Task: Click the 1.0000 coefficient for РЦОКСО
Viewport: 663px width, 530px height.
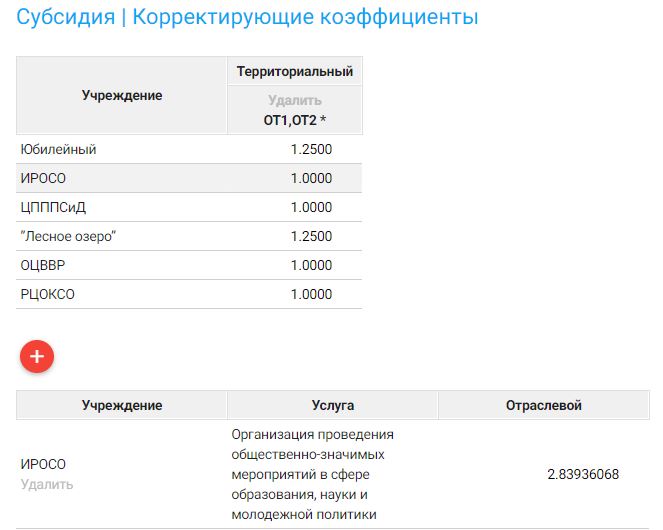Action: [311, 295]
